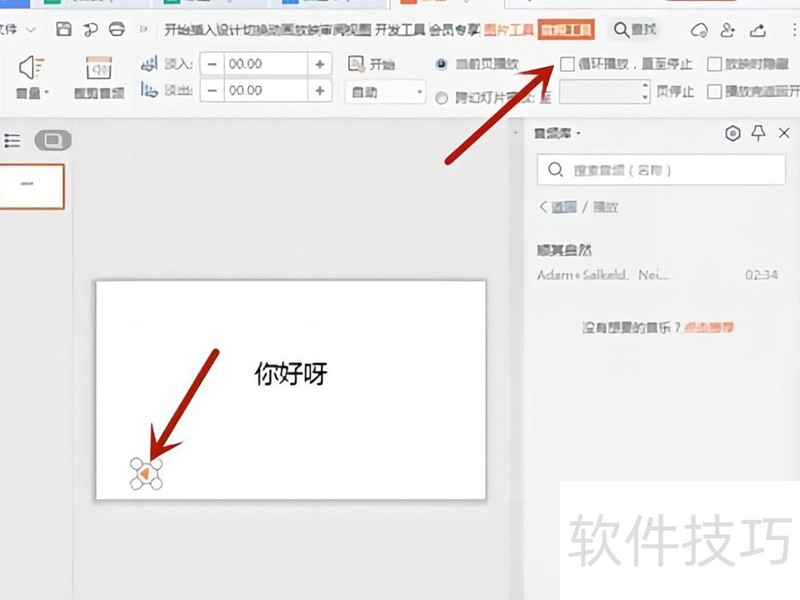Expand the quick access toolbar overflow arrow
This screenshot has width=800, height=600.
(x=143, y=30)
